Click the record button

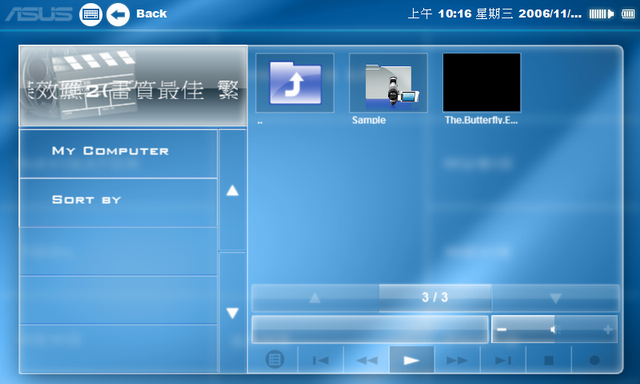(595, 360)
